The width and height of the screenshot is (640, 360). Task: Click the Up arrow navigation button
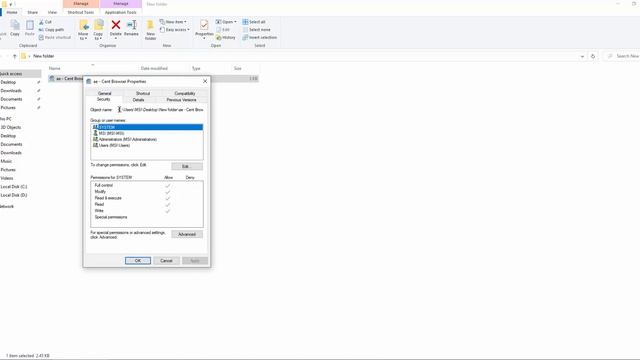tap(15, 56)
